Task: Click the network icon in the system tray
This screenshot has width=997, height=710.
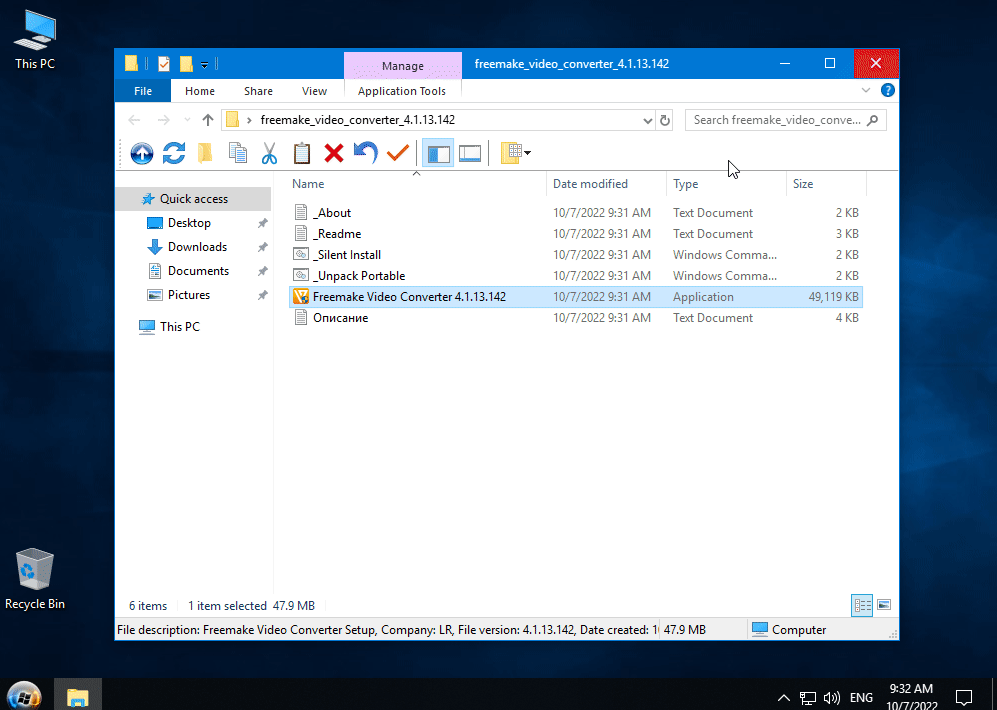Action: click(x=808, y=698)
